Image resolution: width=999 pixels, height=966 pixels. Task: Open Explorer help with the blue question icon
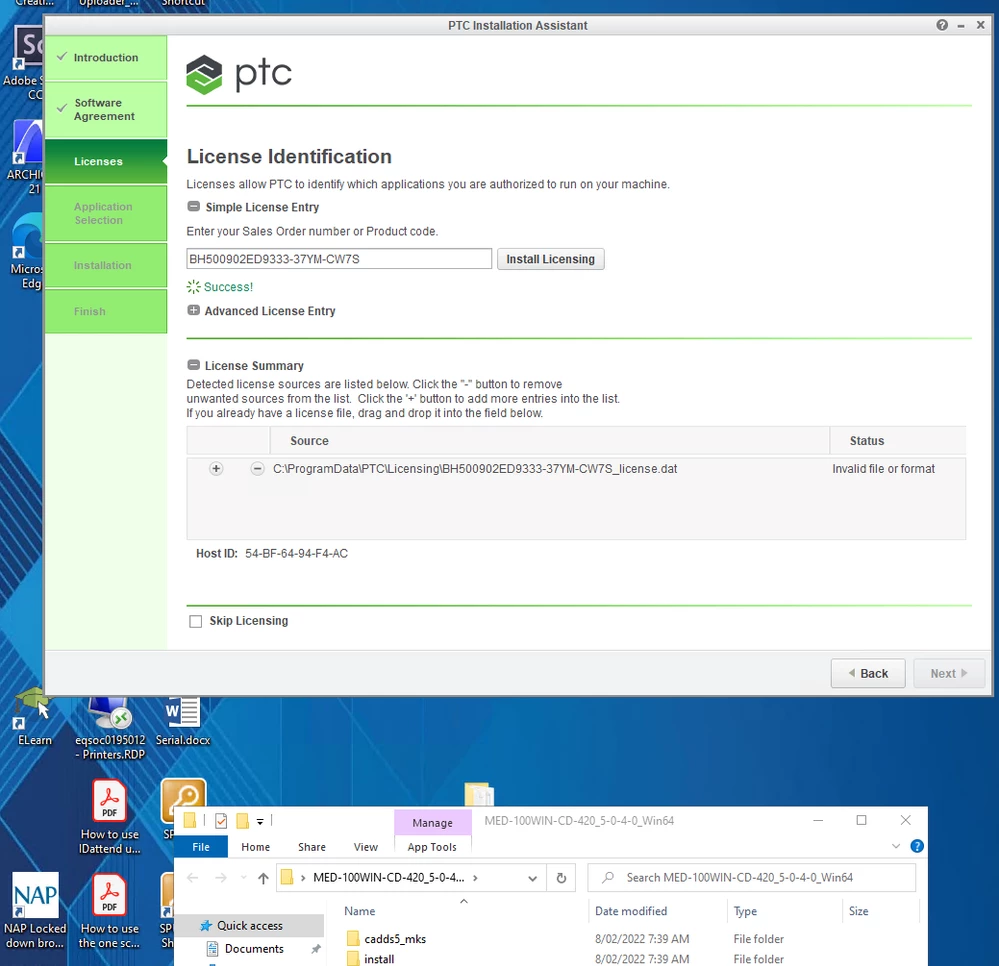(917, 846)
